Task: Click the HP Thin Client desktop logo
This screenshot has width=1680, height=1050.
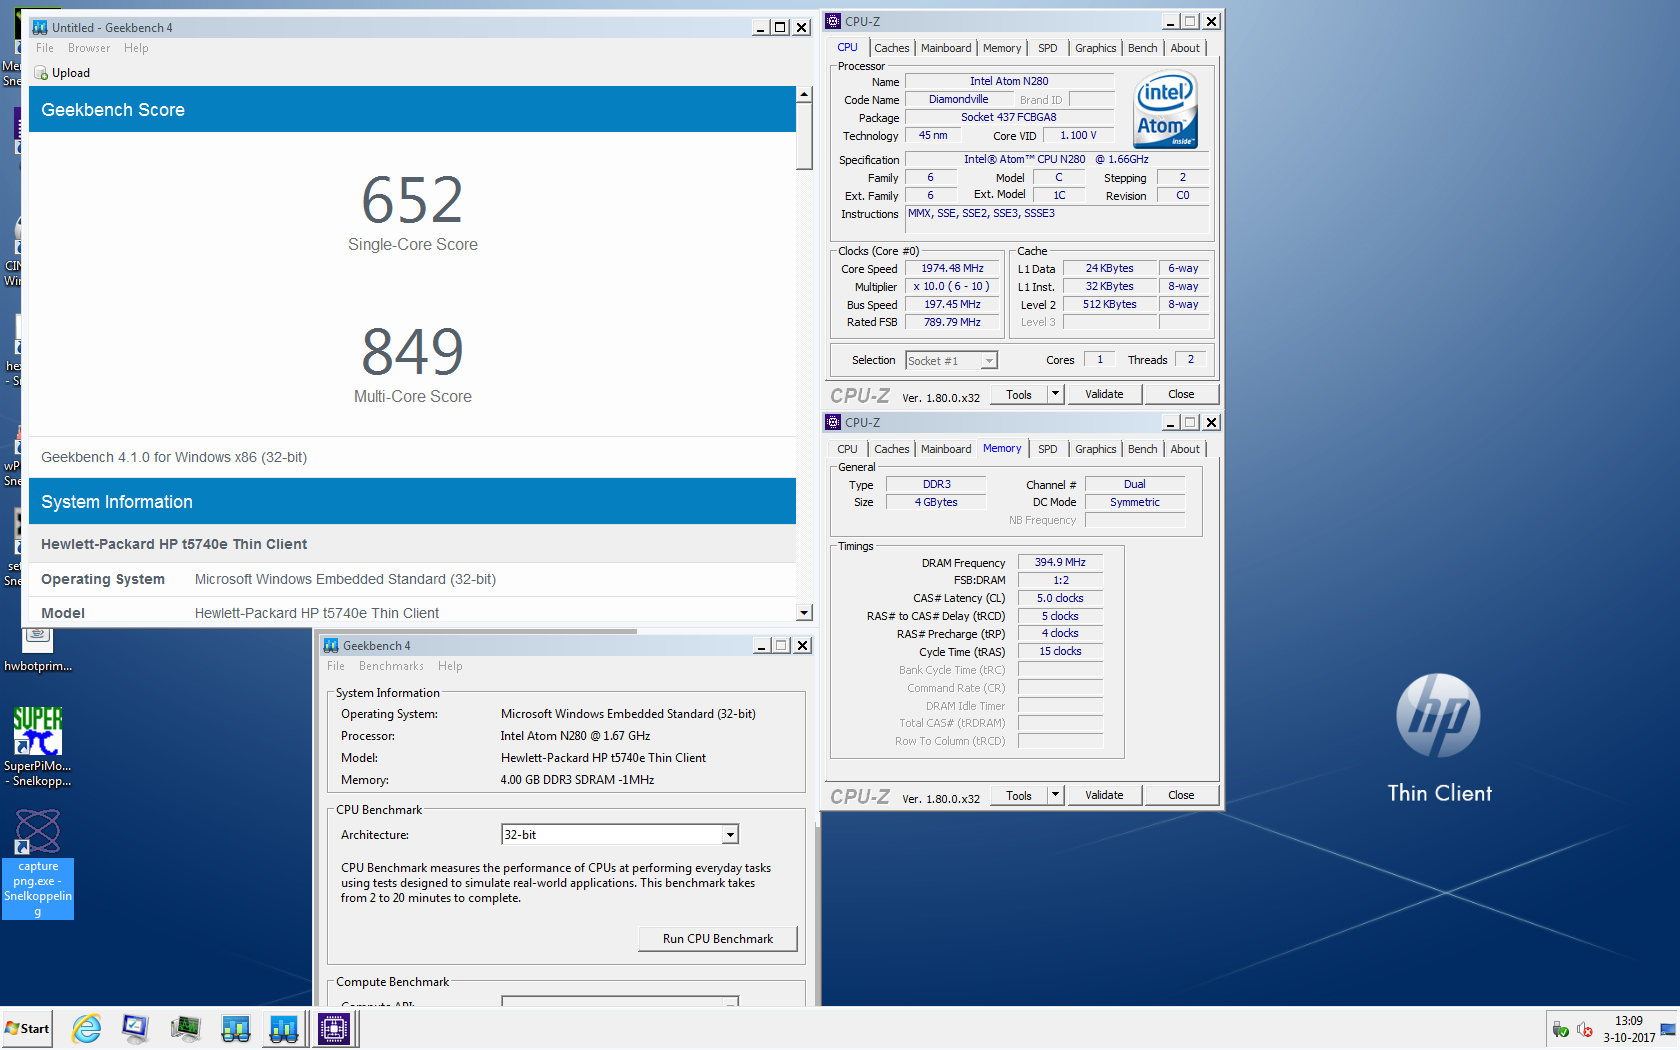Action: click(1439, 738)
